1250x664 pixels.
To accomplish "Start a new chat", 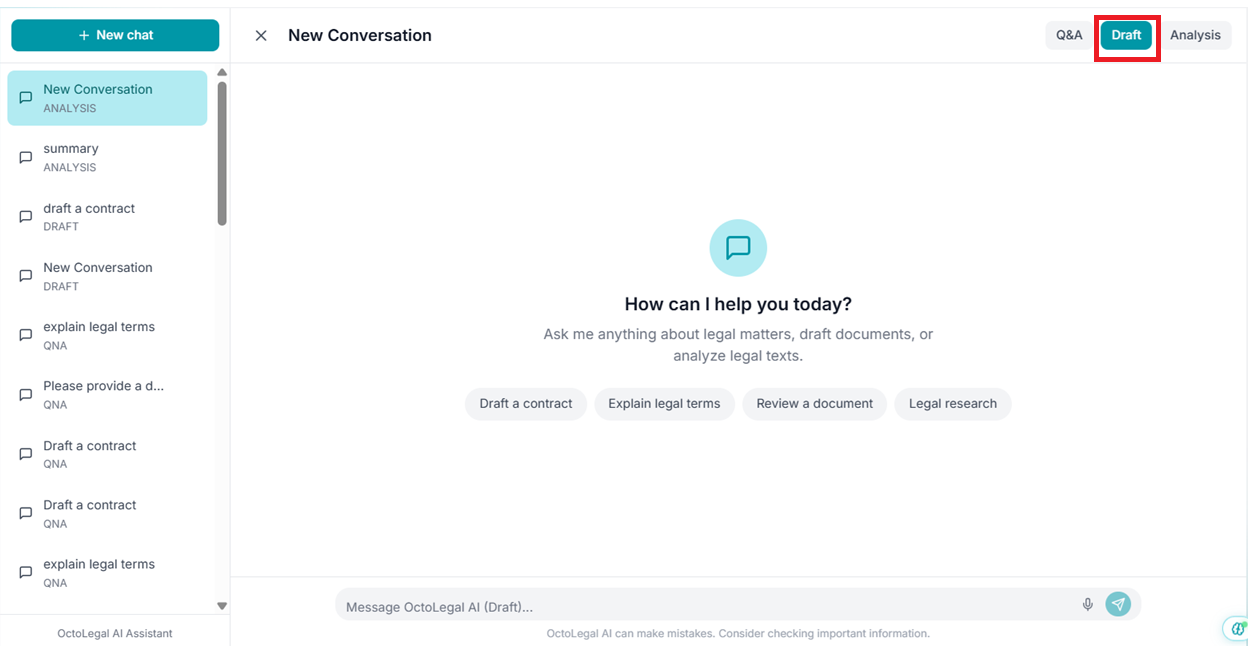I will 115,35.
